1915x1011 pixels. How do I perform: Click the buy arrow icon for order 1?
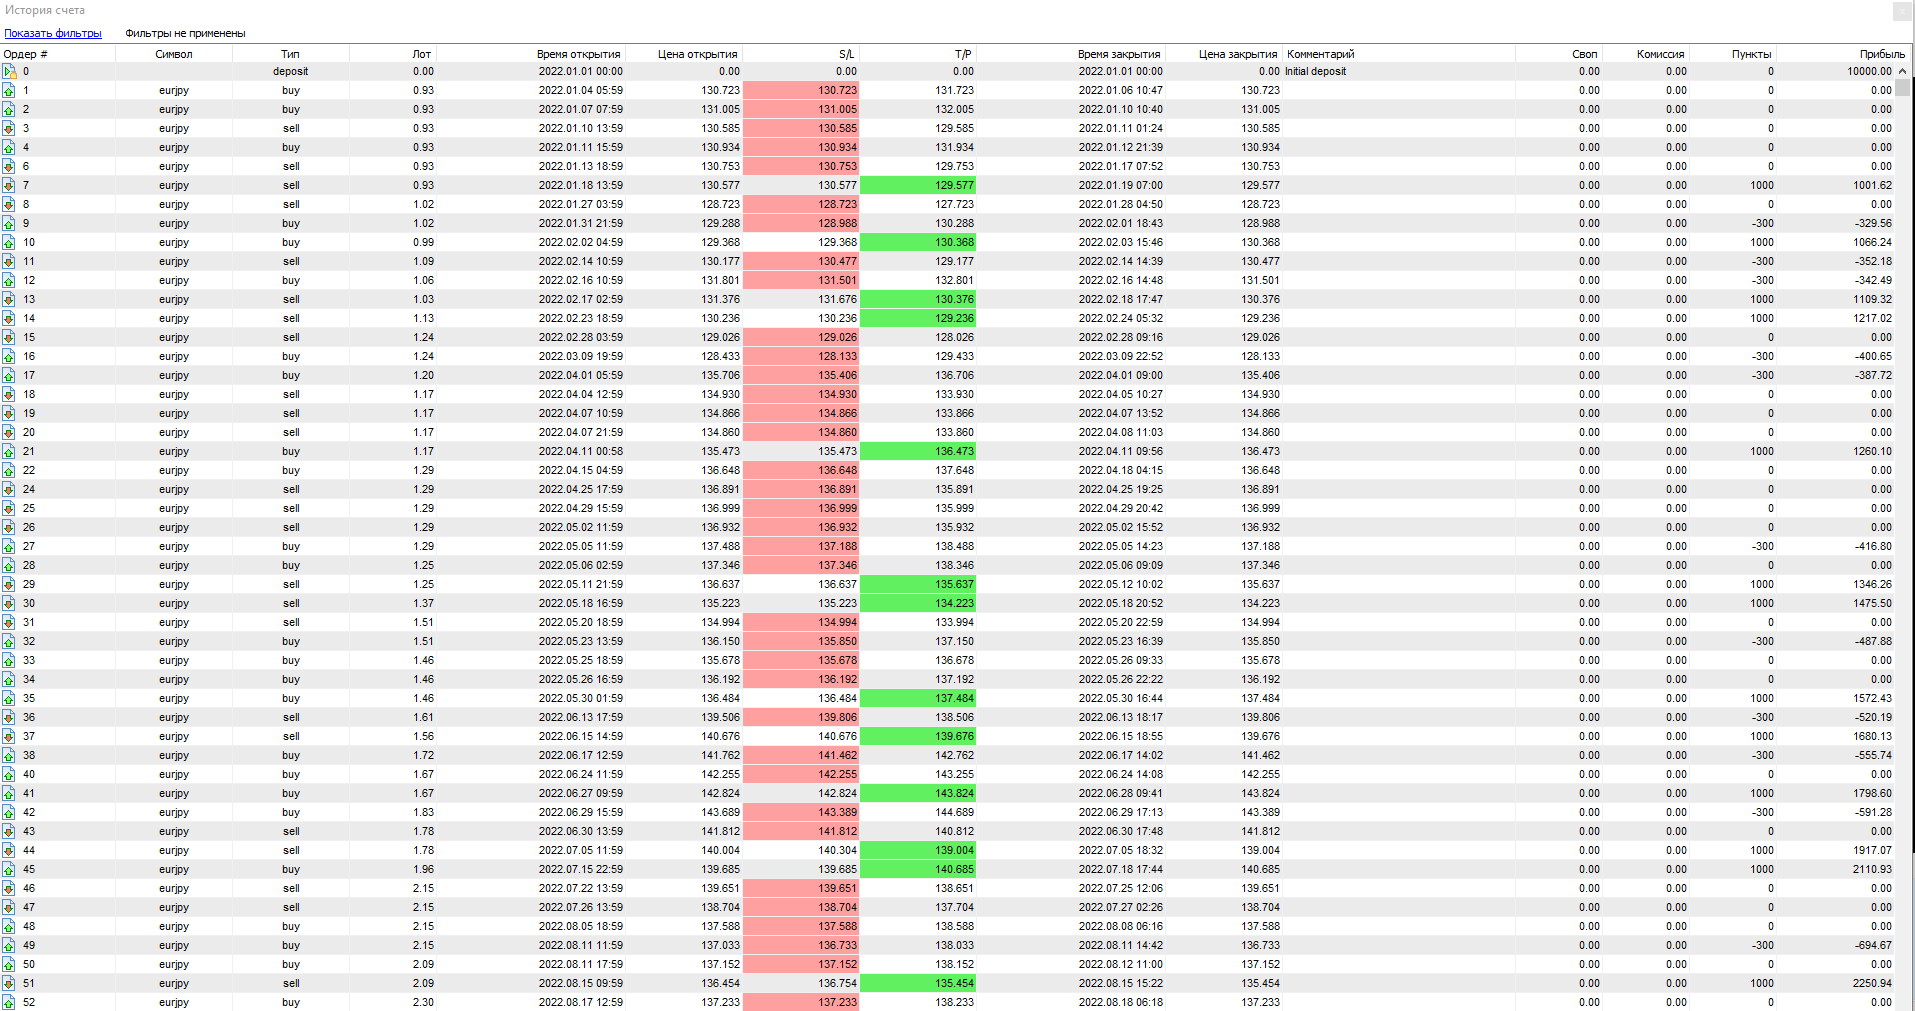point(9,91)
